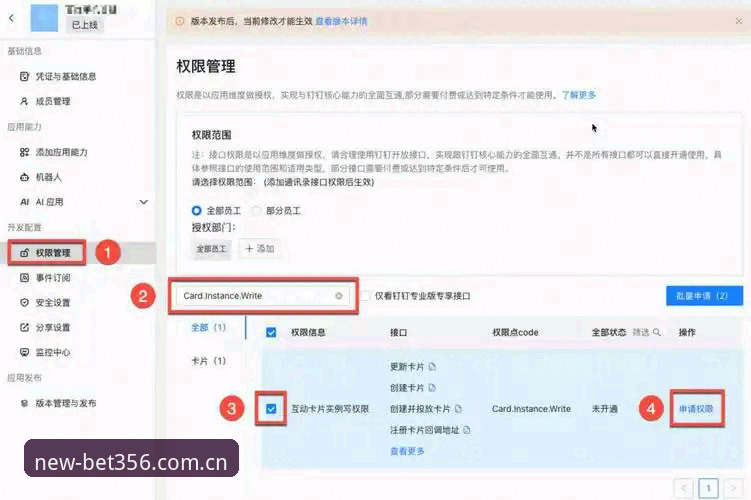Select the 全部员工 radio button
Viewport: 751px width, 500px height.
[196, 210]
